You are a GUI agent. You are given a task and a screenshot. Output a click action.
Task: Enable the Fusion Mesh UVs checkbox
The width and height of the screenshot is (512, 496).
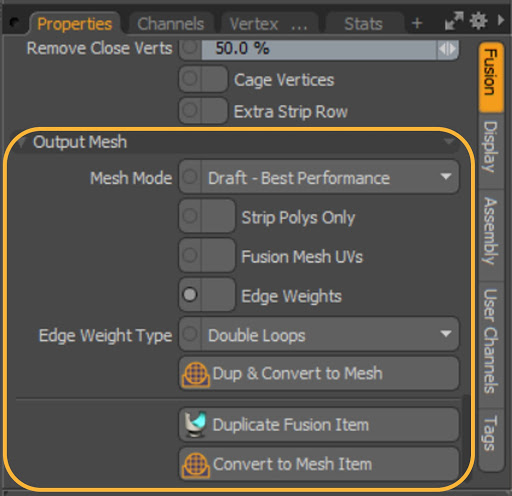point(218,255)
